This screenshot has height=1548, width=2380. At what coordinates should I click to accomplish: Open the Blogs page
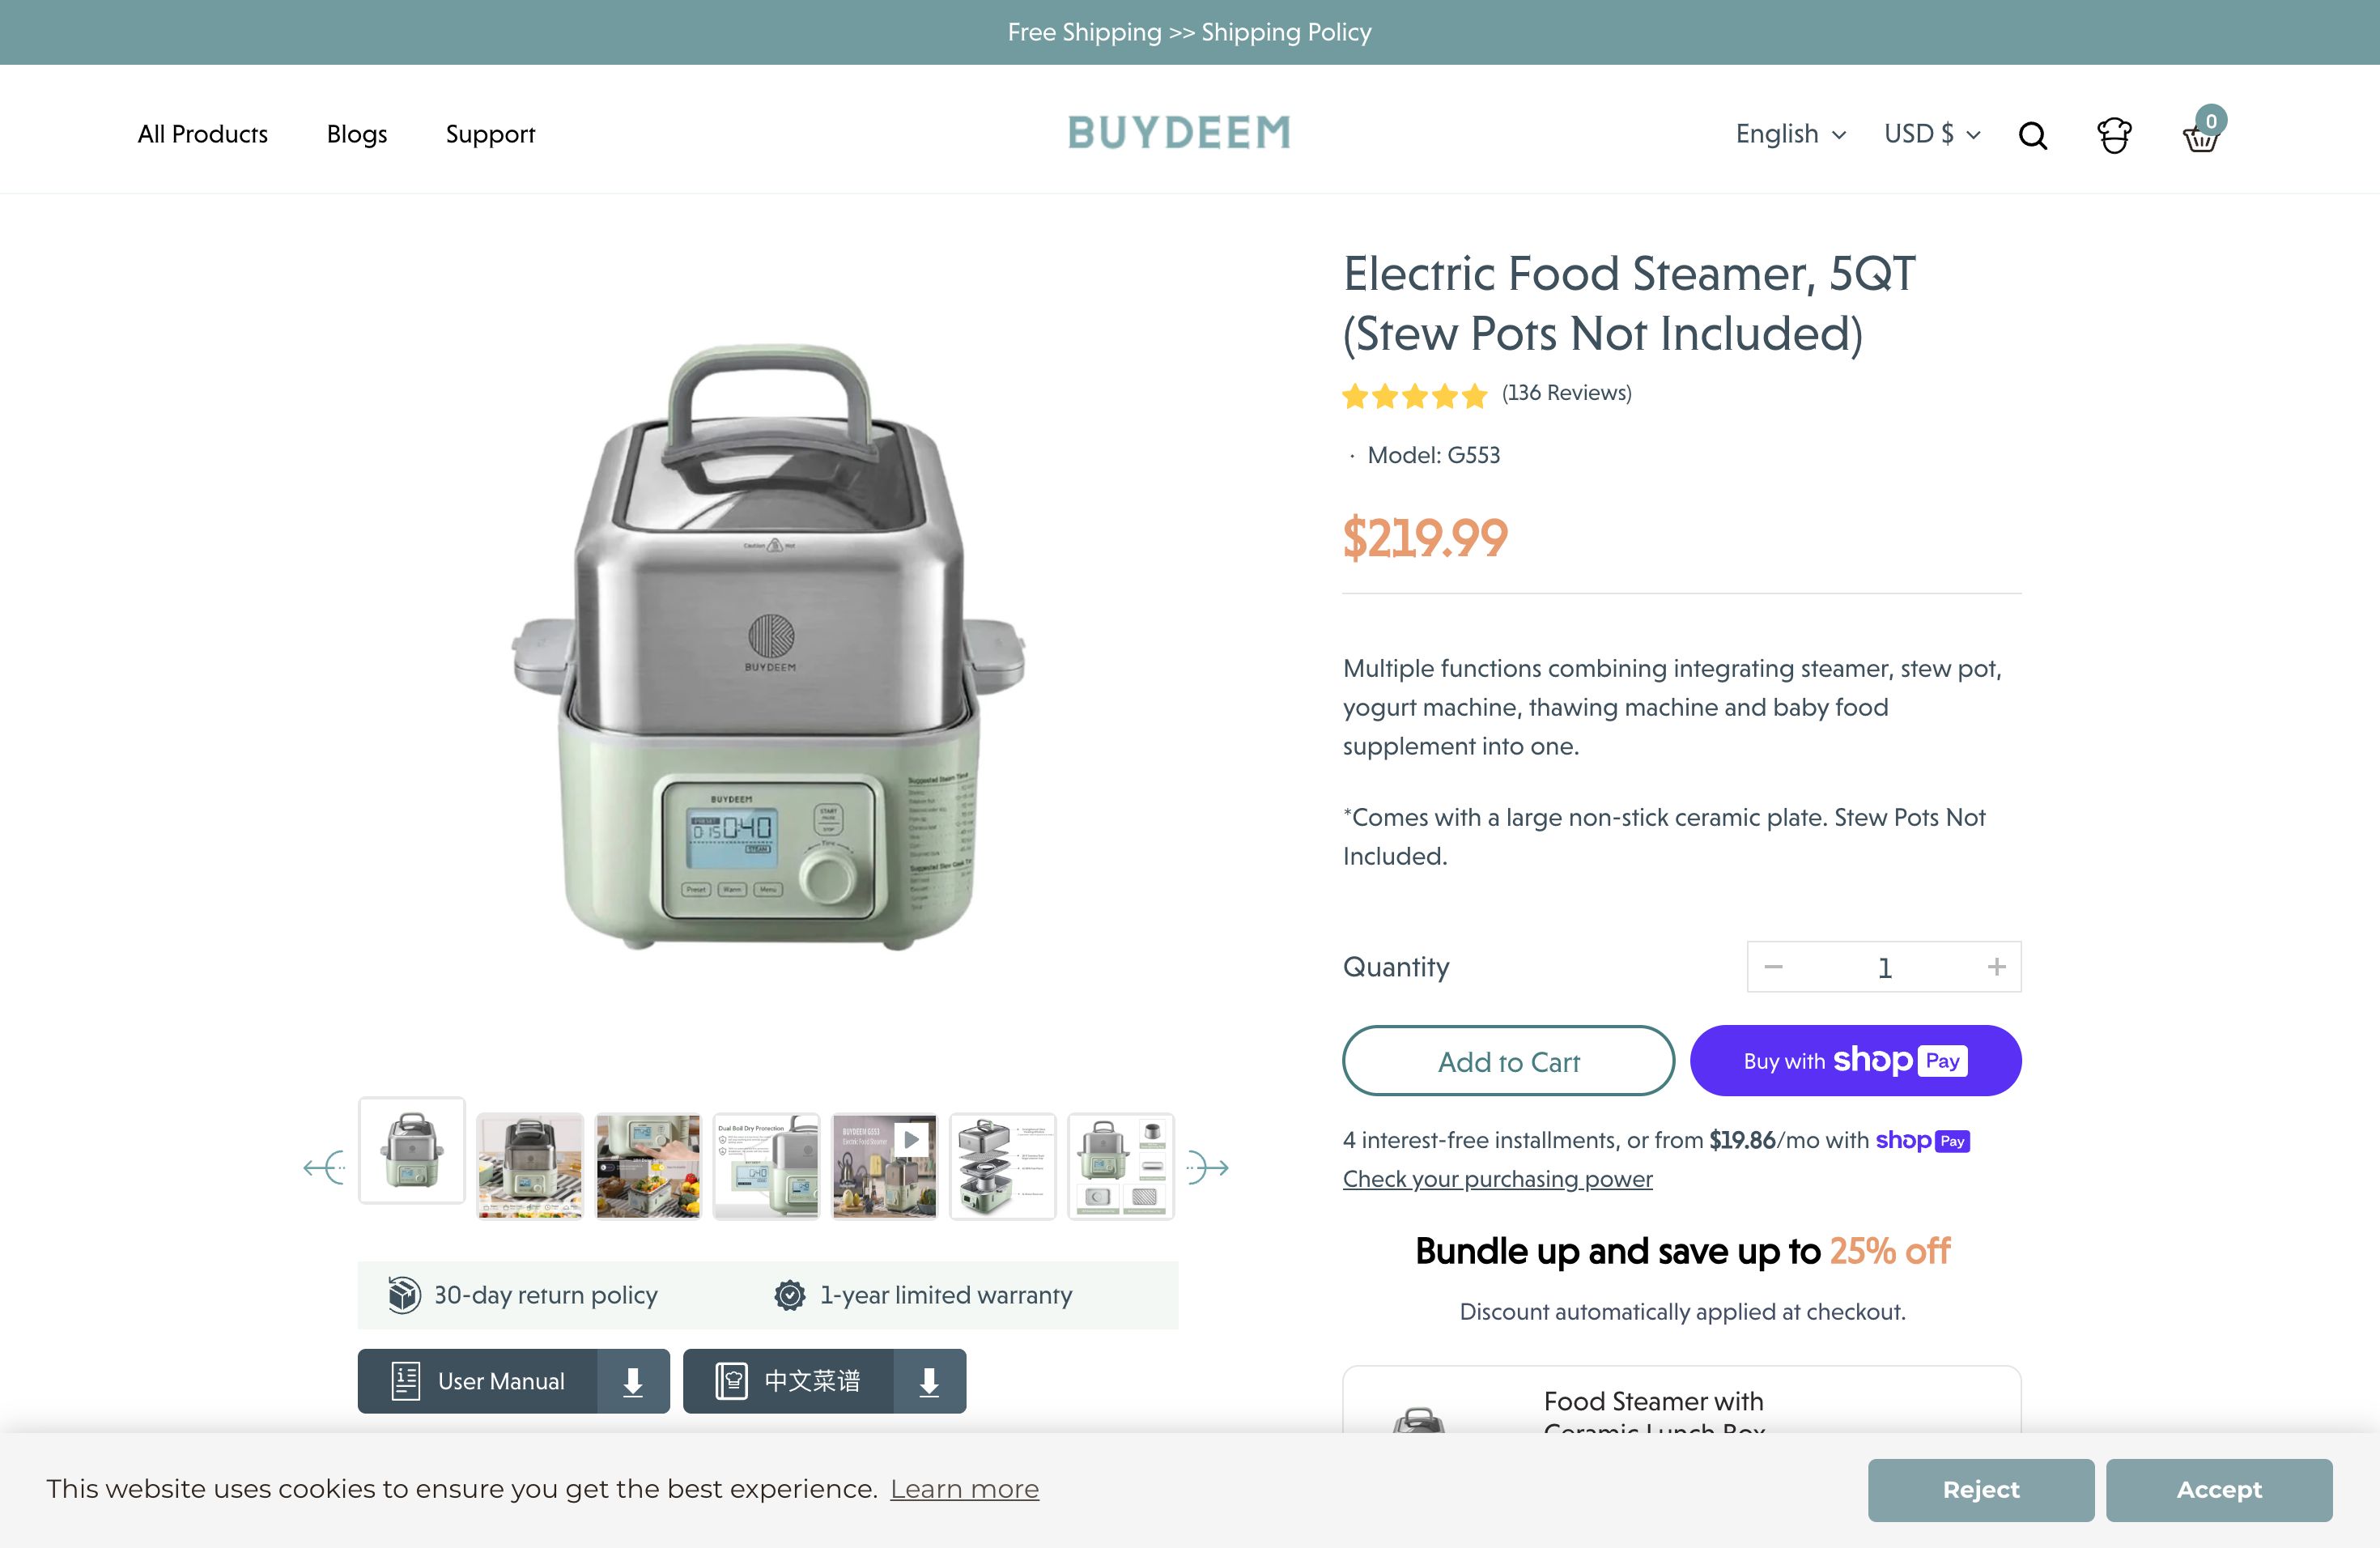coord(356,134)
